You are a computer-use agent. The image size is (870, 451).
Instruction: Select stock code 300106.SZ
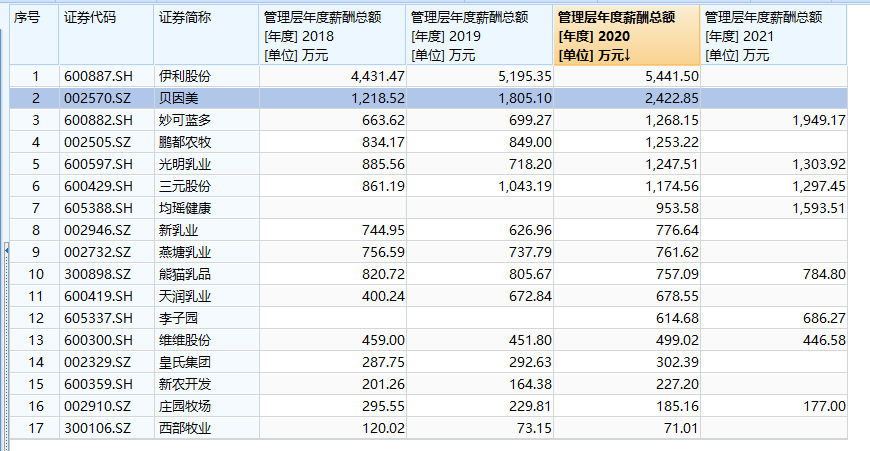pos(98,428)
